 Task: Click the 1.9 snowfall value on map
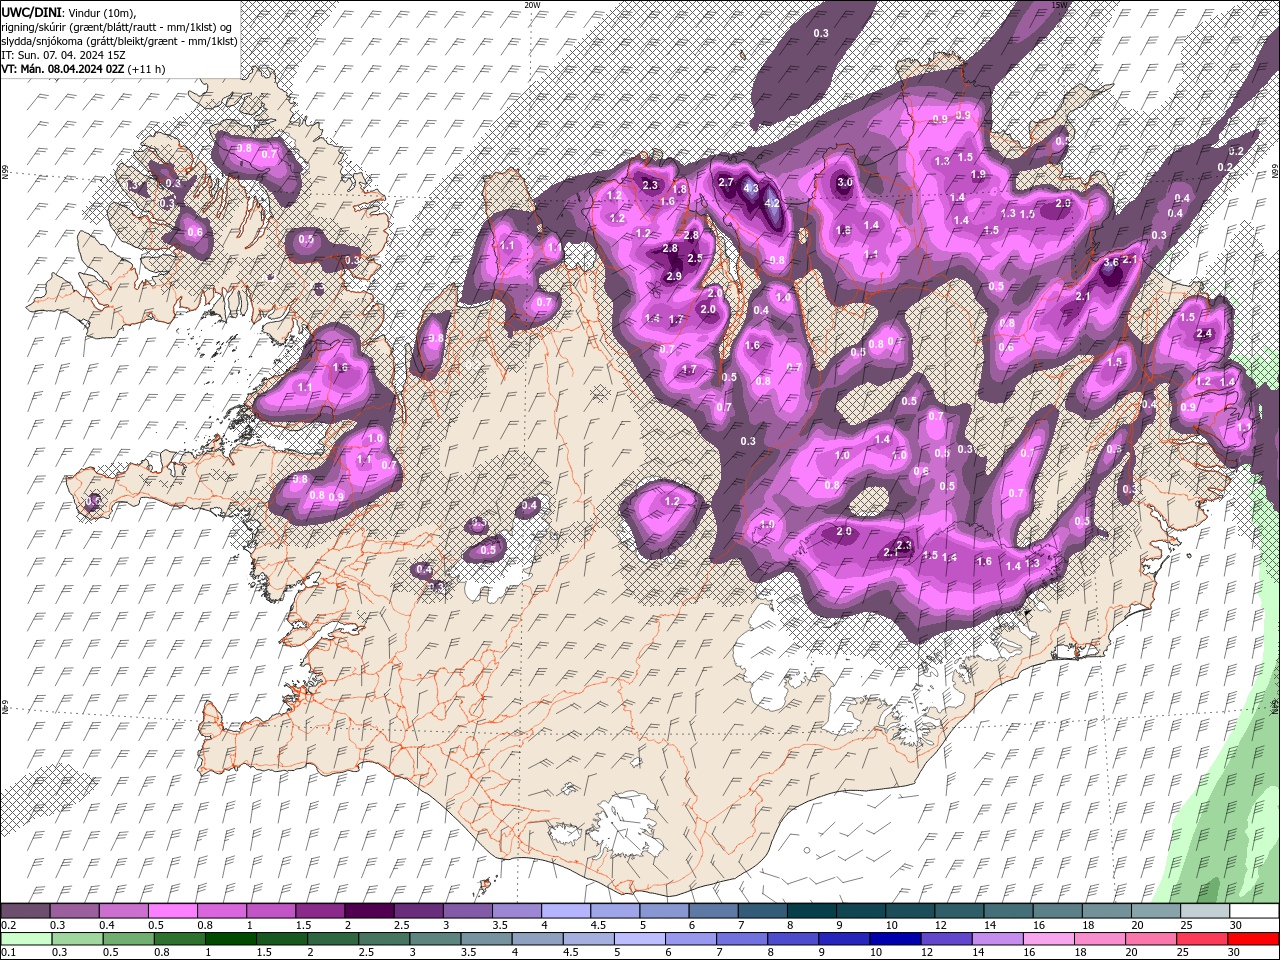[978, 174]
